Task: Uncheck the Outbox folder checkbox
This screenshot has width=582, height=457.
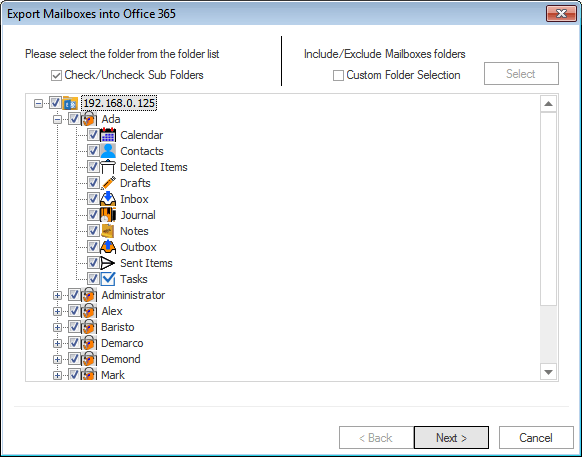Action: coord(93,247)
